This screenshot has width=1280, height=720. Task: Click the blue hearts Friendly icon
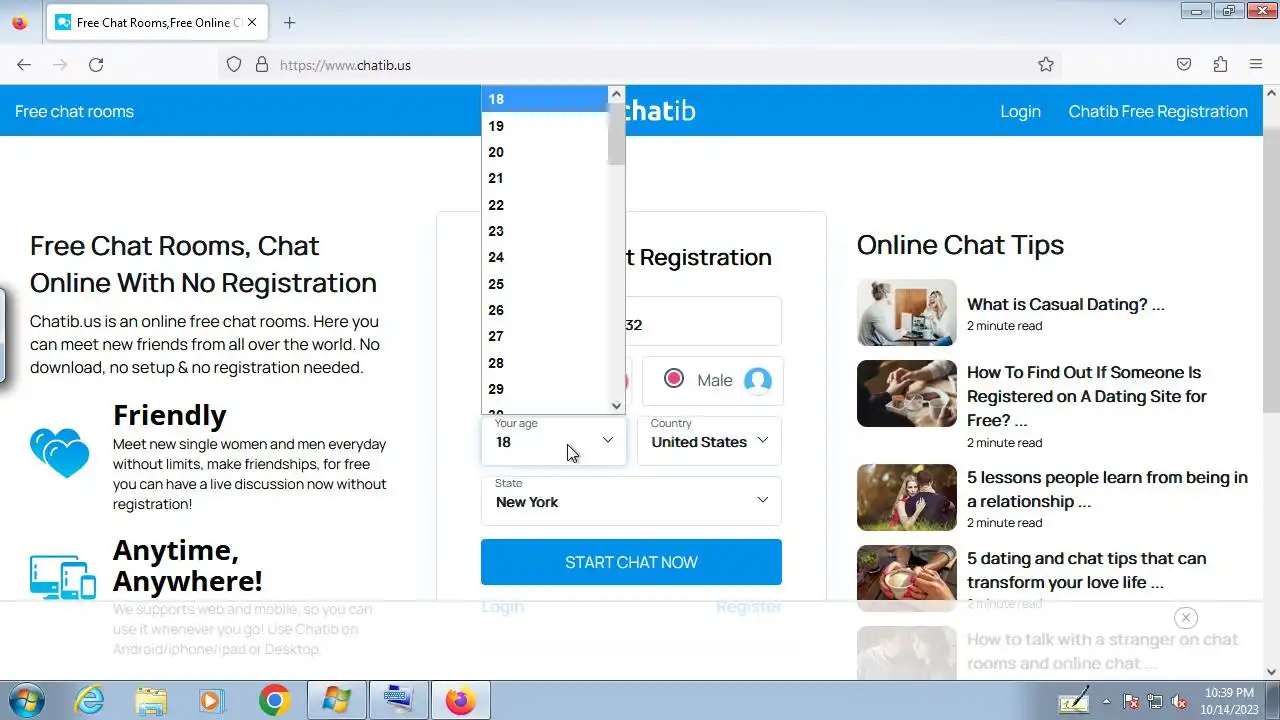pyautogui.click(x=60, y=453)
